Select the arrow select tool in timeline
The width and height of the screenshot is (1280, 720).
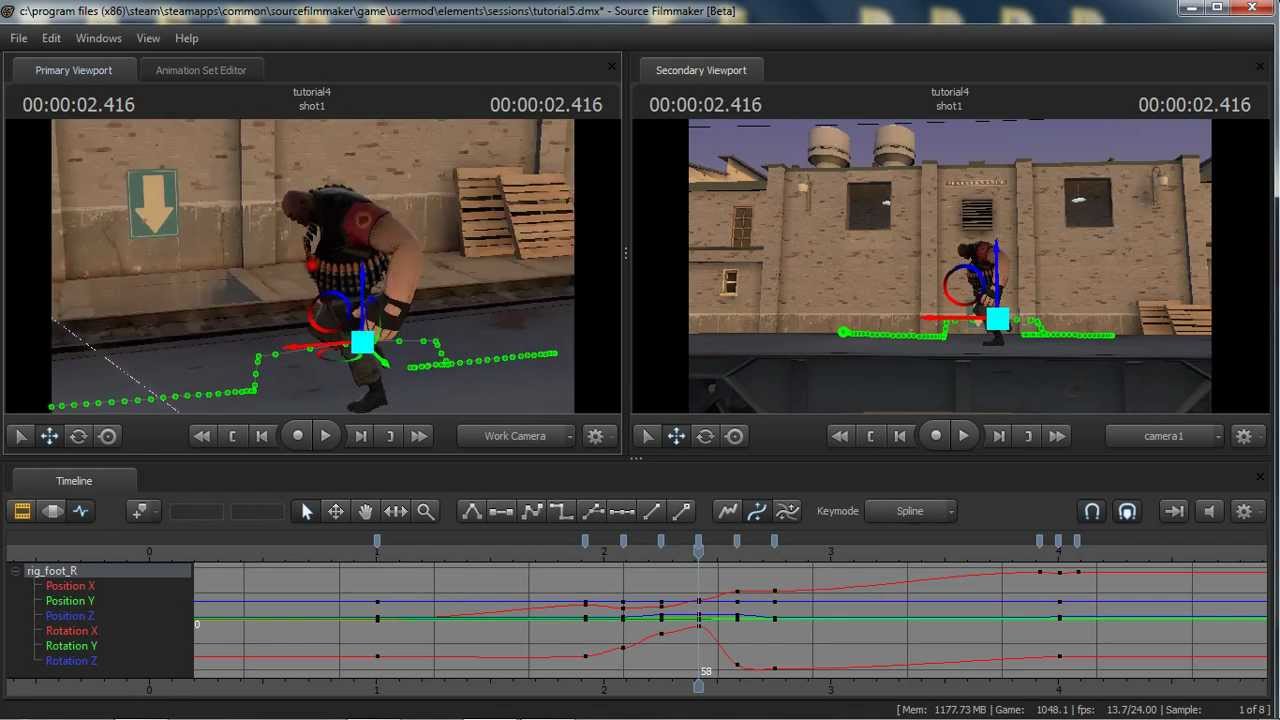click(307, 511)
